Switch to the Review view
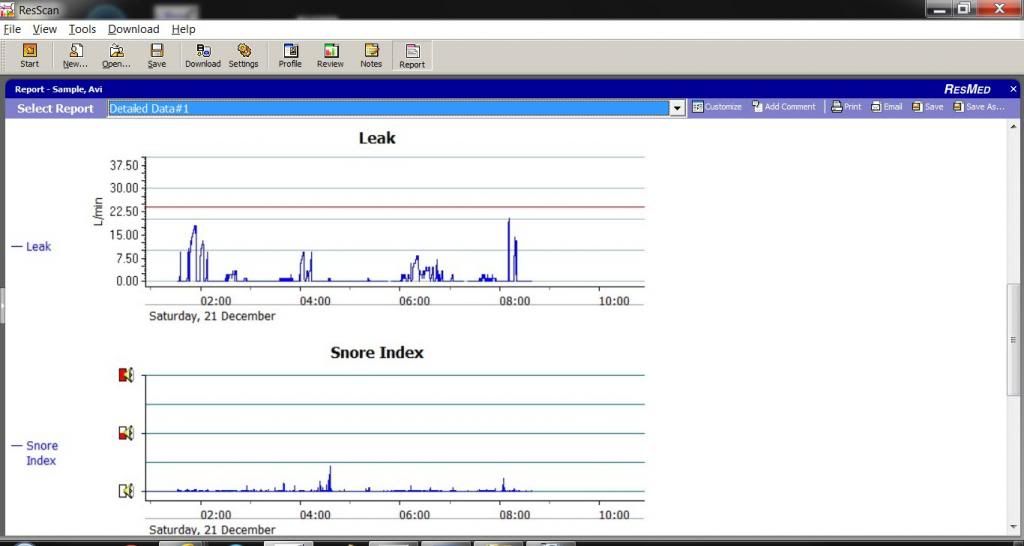1024x546 pixels. [330, 56]
